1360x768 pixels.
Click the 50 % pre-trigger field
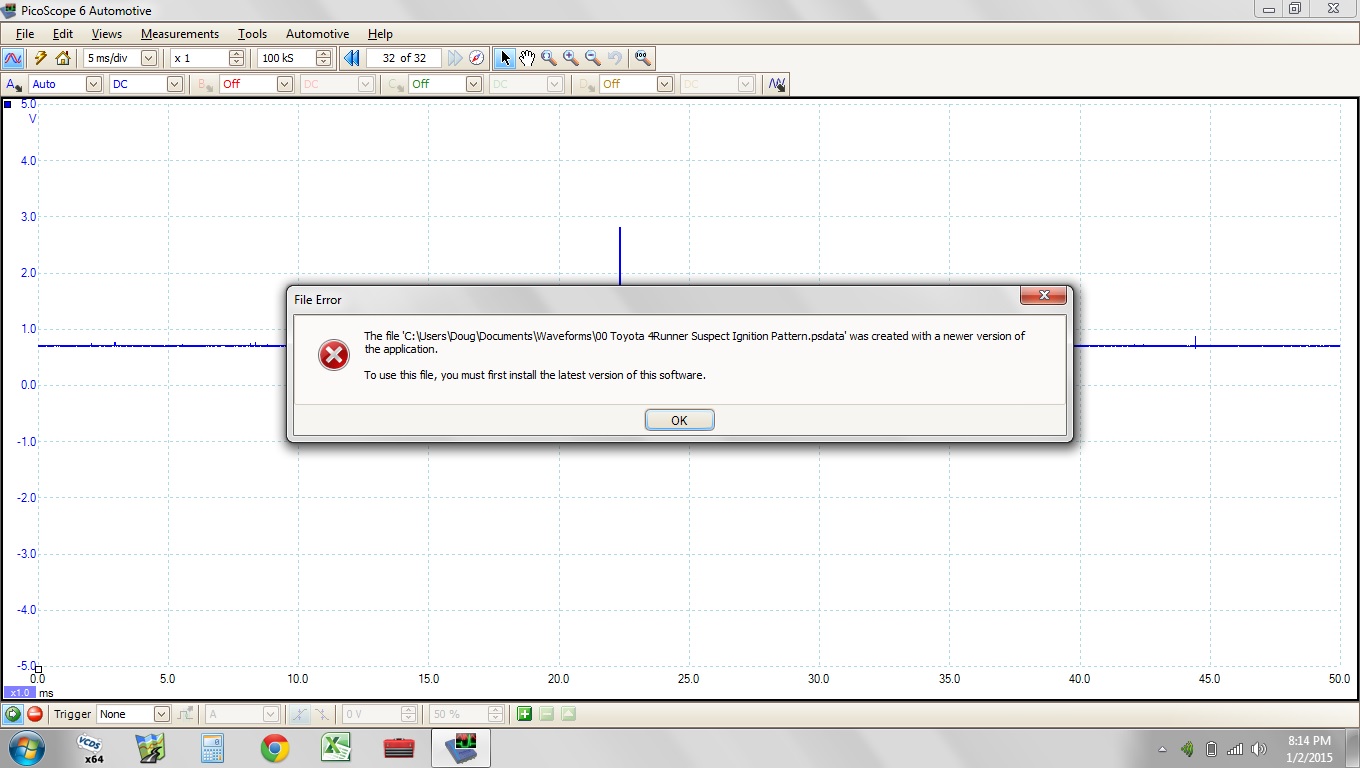pos(458,714)
